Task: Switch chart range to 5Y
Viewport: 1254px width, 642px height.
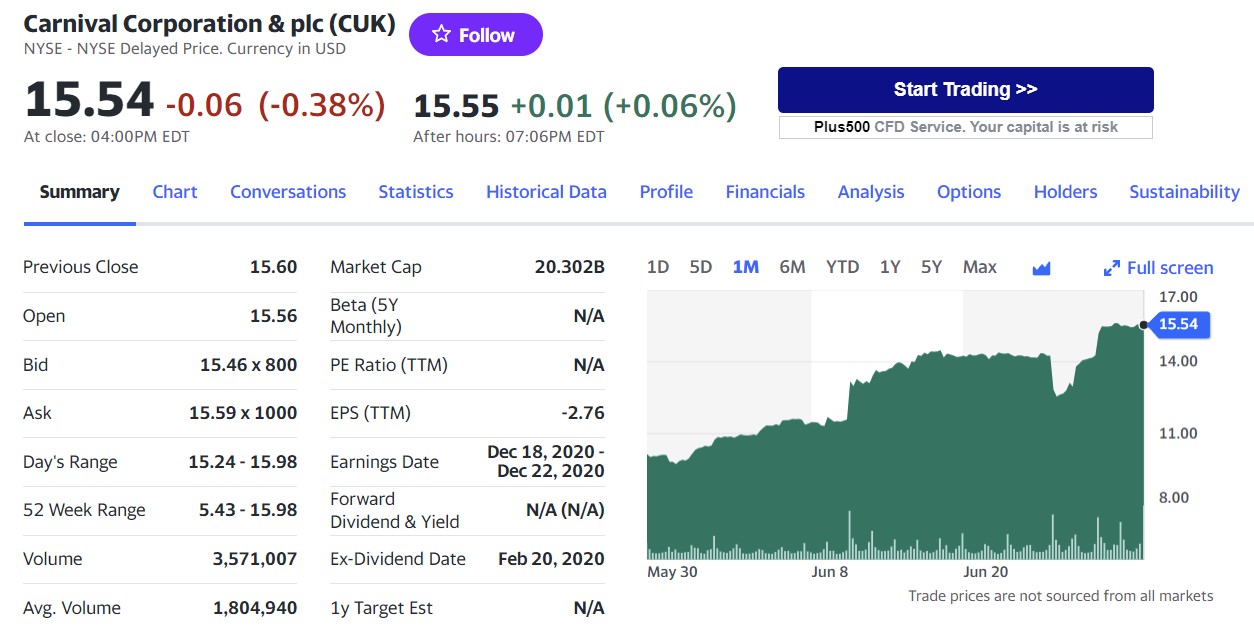Action: pyautogui.click(x=932, y=267)
